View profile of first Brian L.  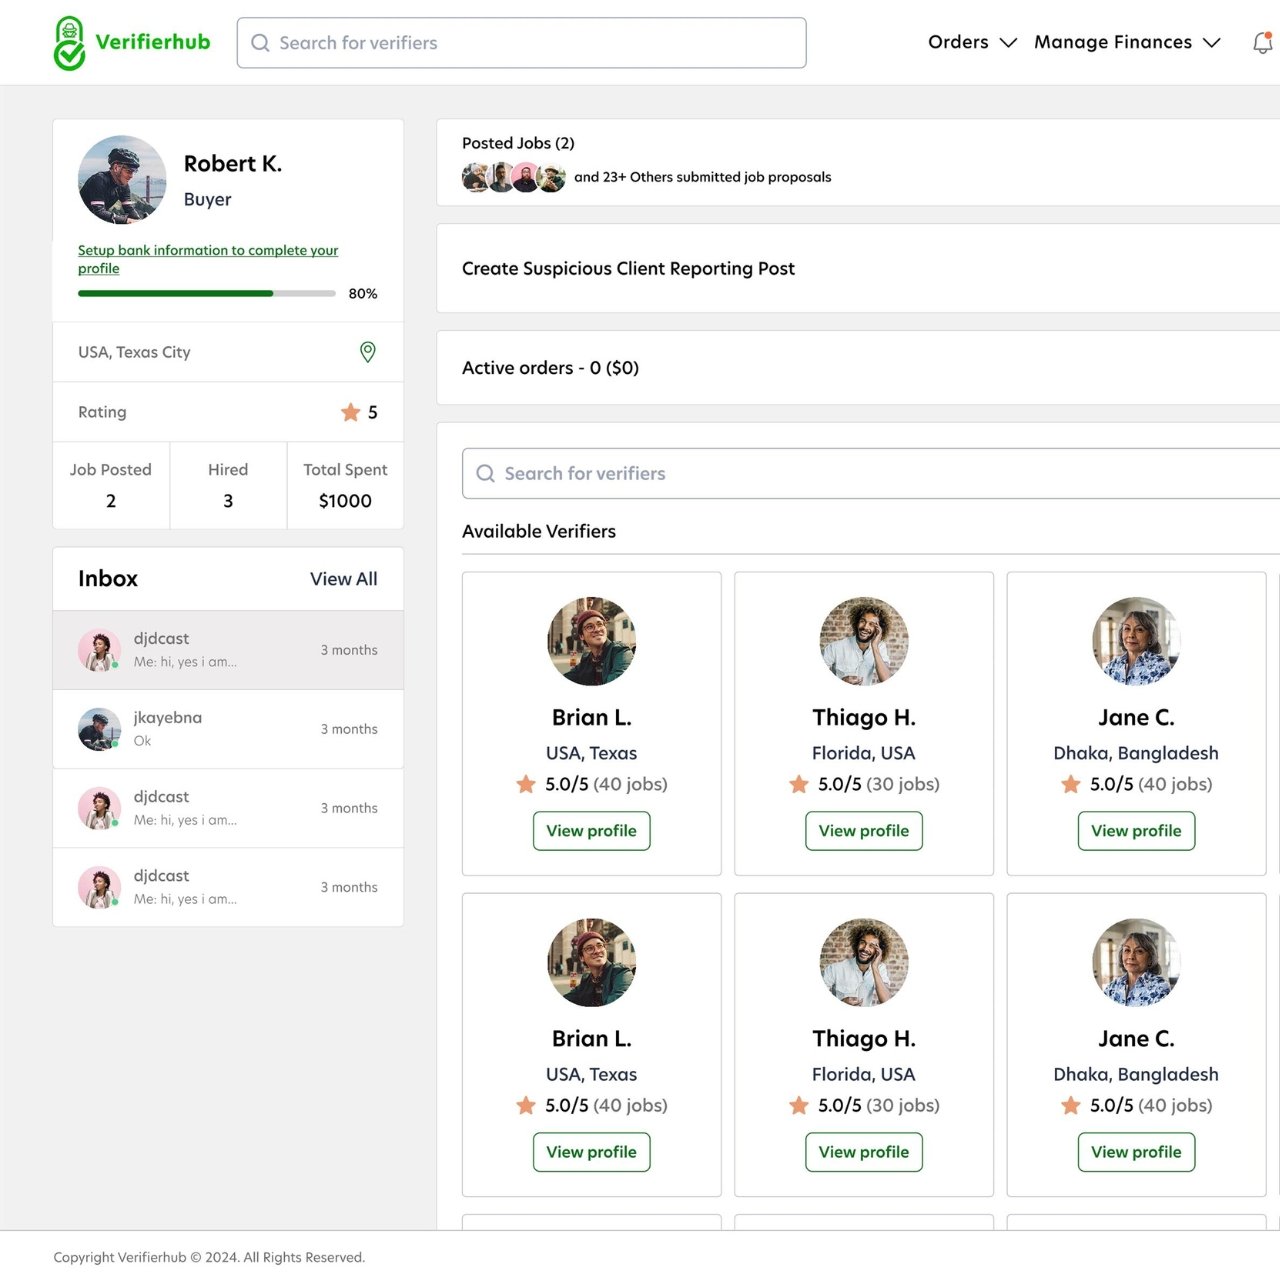pyautogui.click(x=591, y=831)
